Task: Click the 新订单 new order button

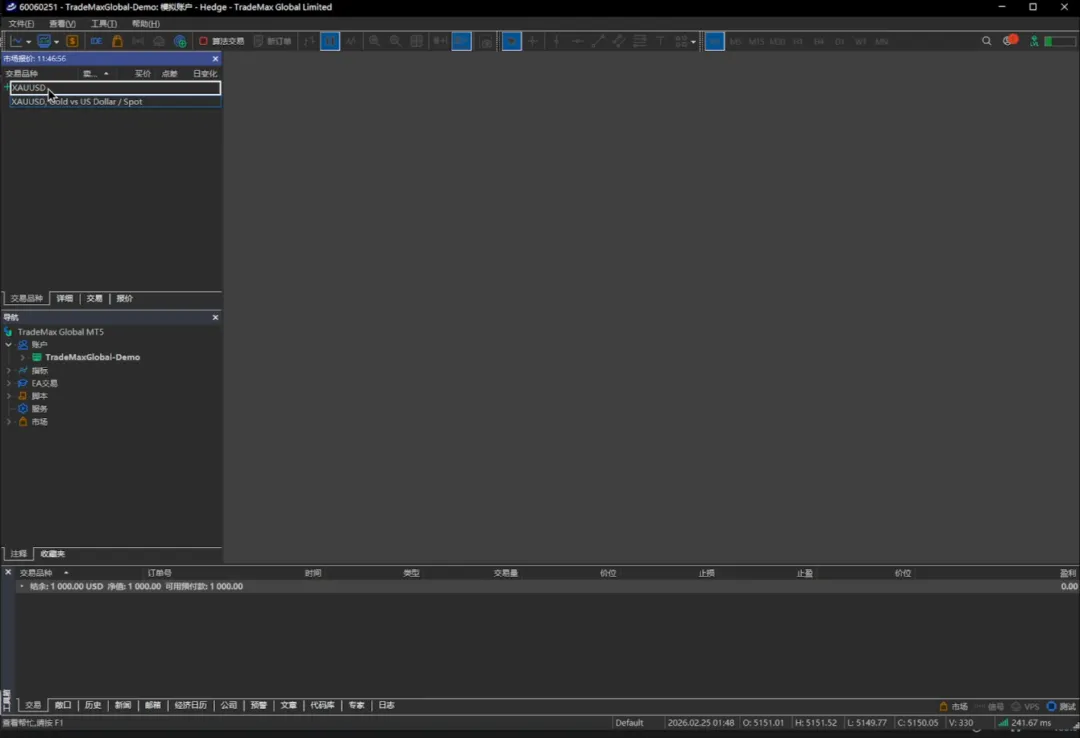Action: point(272,41)
